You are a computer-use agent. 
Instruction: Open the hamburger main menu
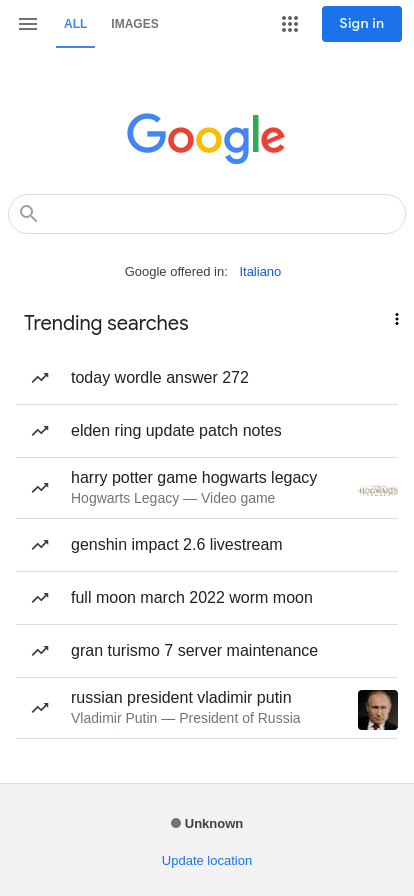27,24
